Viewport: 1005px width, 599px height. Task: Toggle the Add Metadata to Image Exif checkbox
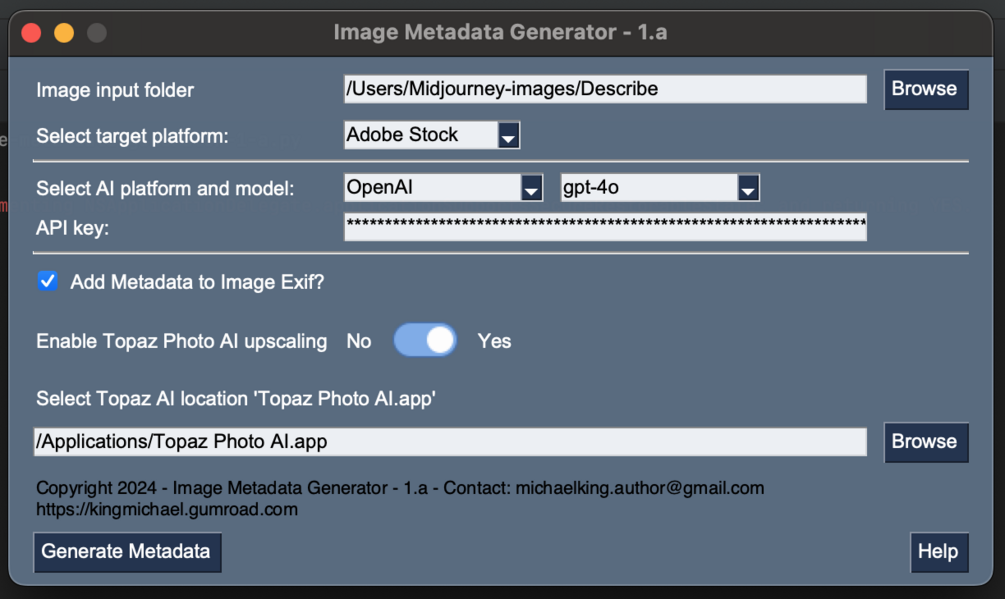[47, 282]
